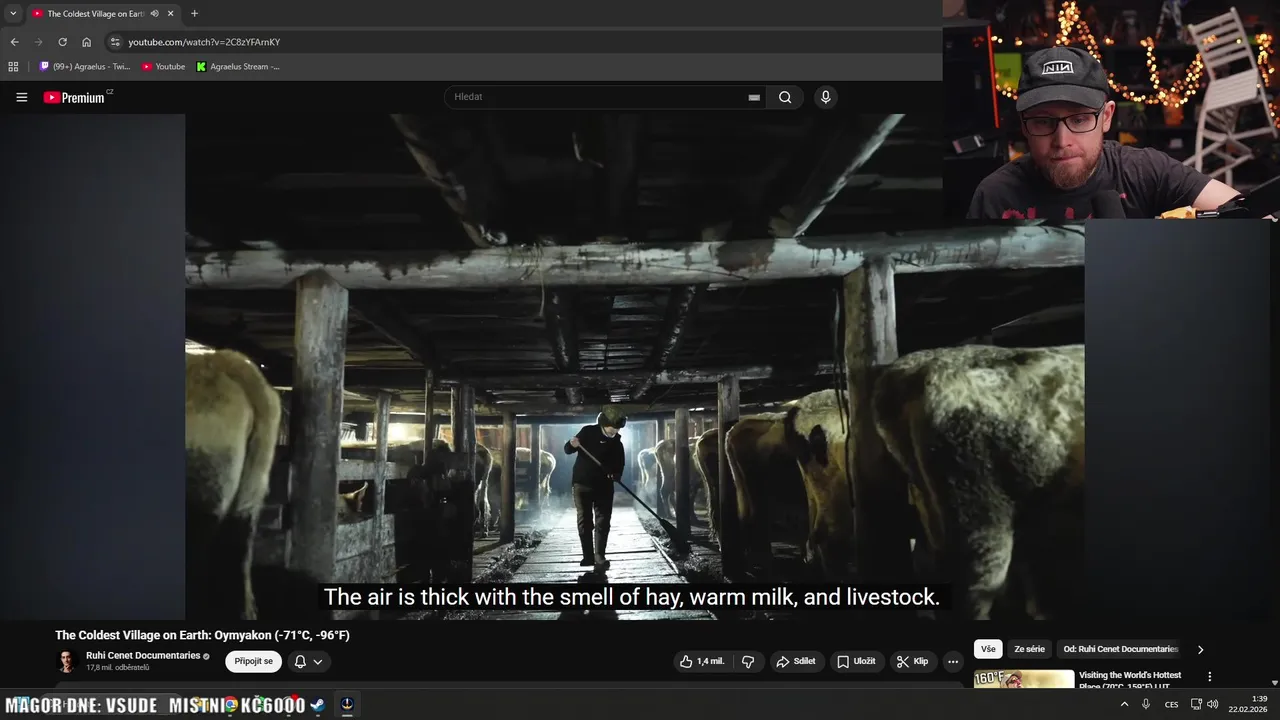The width and height of the screenshot is (1280, 720).
Task: Expand notification options chevron next to bell
Action: pos(318,661)
